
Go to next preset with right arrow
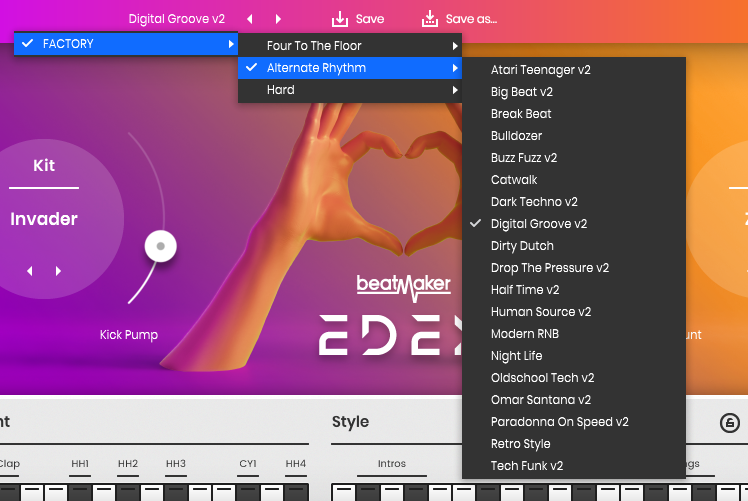(278, 19)
